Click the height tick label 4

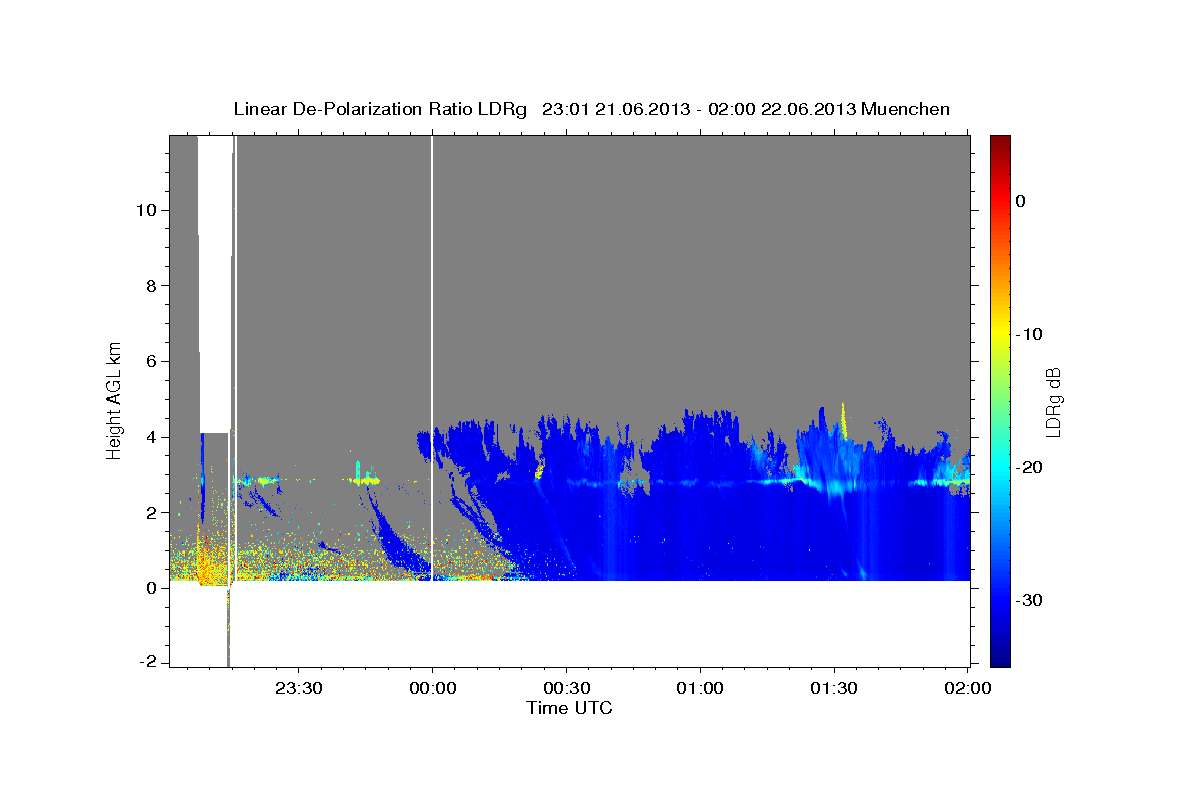pos(153,437)
